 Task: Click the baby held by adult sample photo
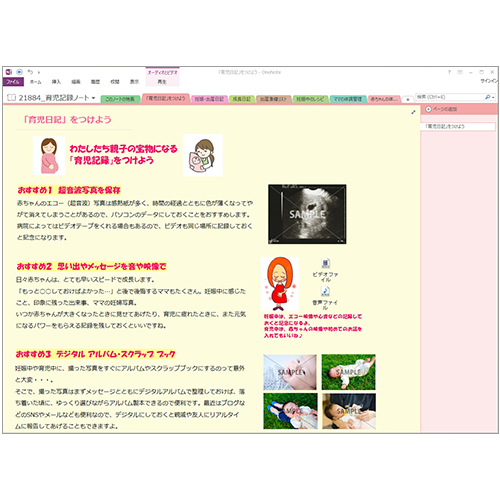[349, 411]
